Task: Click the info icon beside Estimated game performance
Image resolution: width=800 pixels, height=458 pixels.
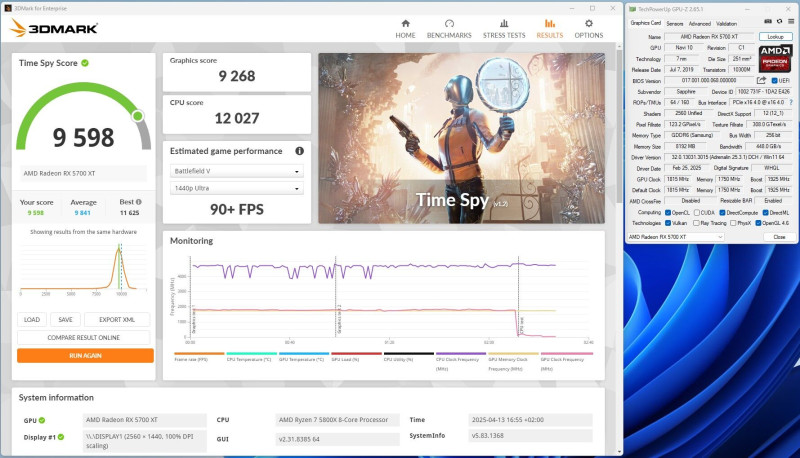Action: point(299,151)
